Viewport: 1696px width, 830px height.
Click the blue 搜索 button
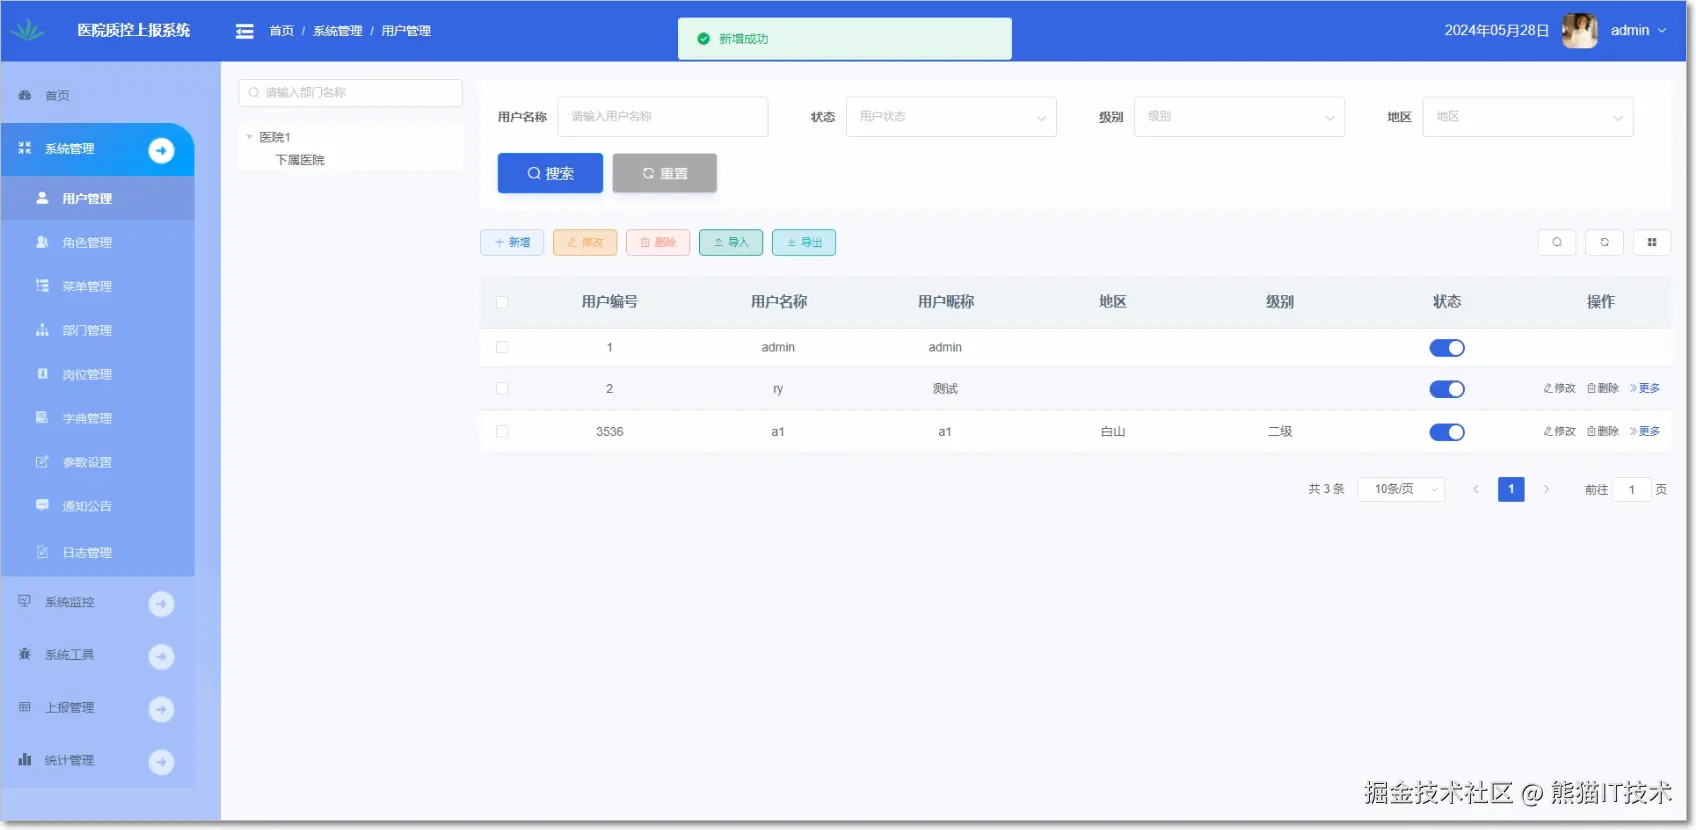[x=550, y=173]
